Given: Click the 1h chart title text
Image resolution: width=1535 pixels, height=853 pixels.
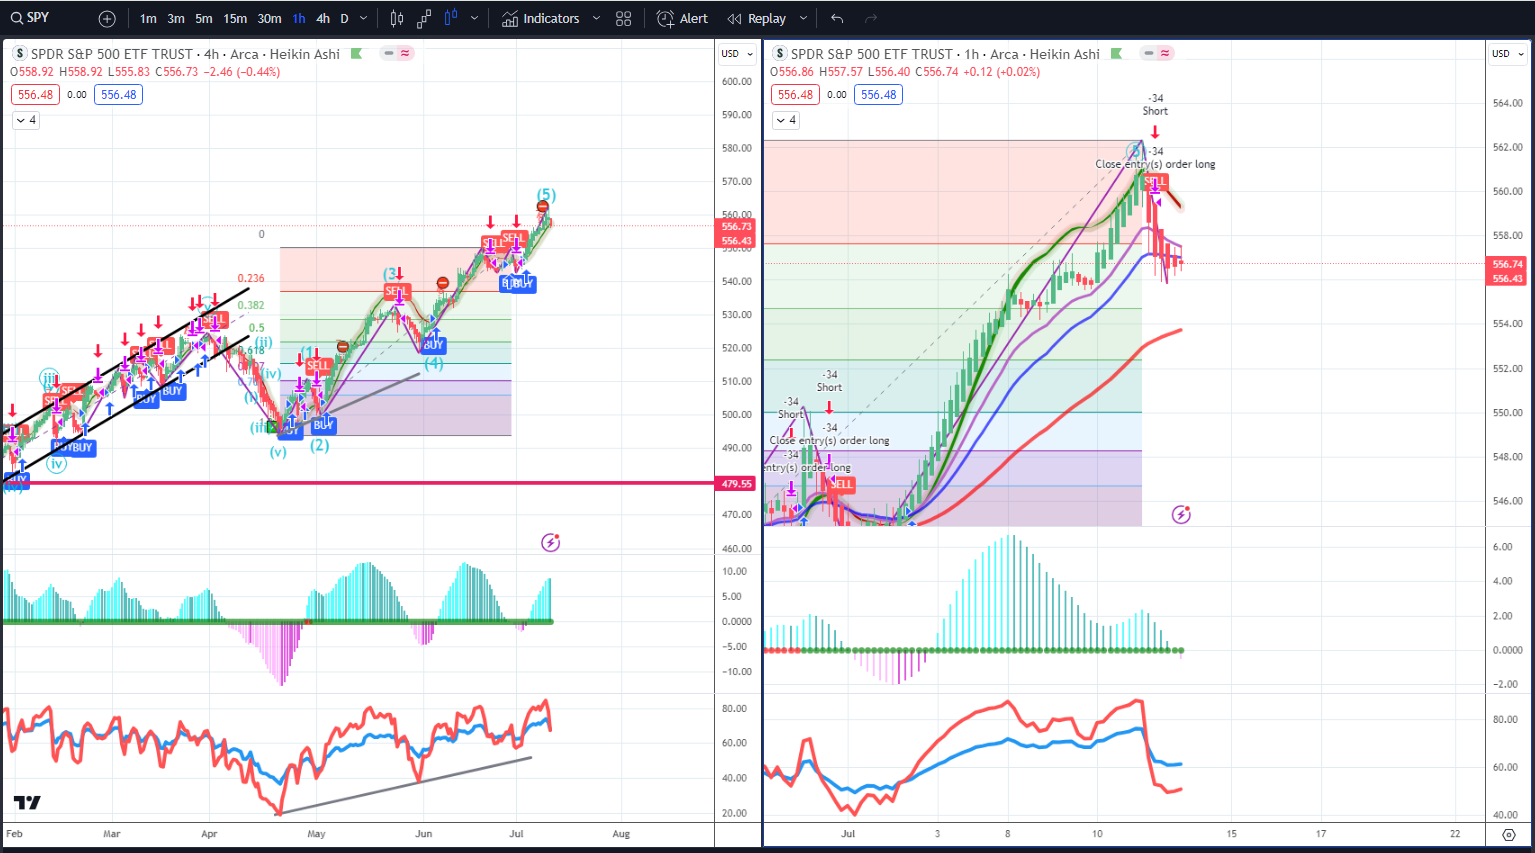Looking at the screenshot, I should pos(945,54).
